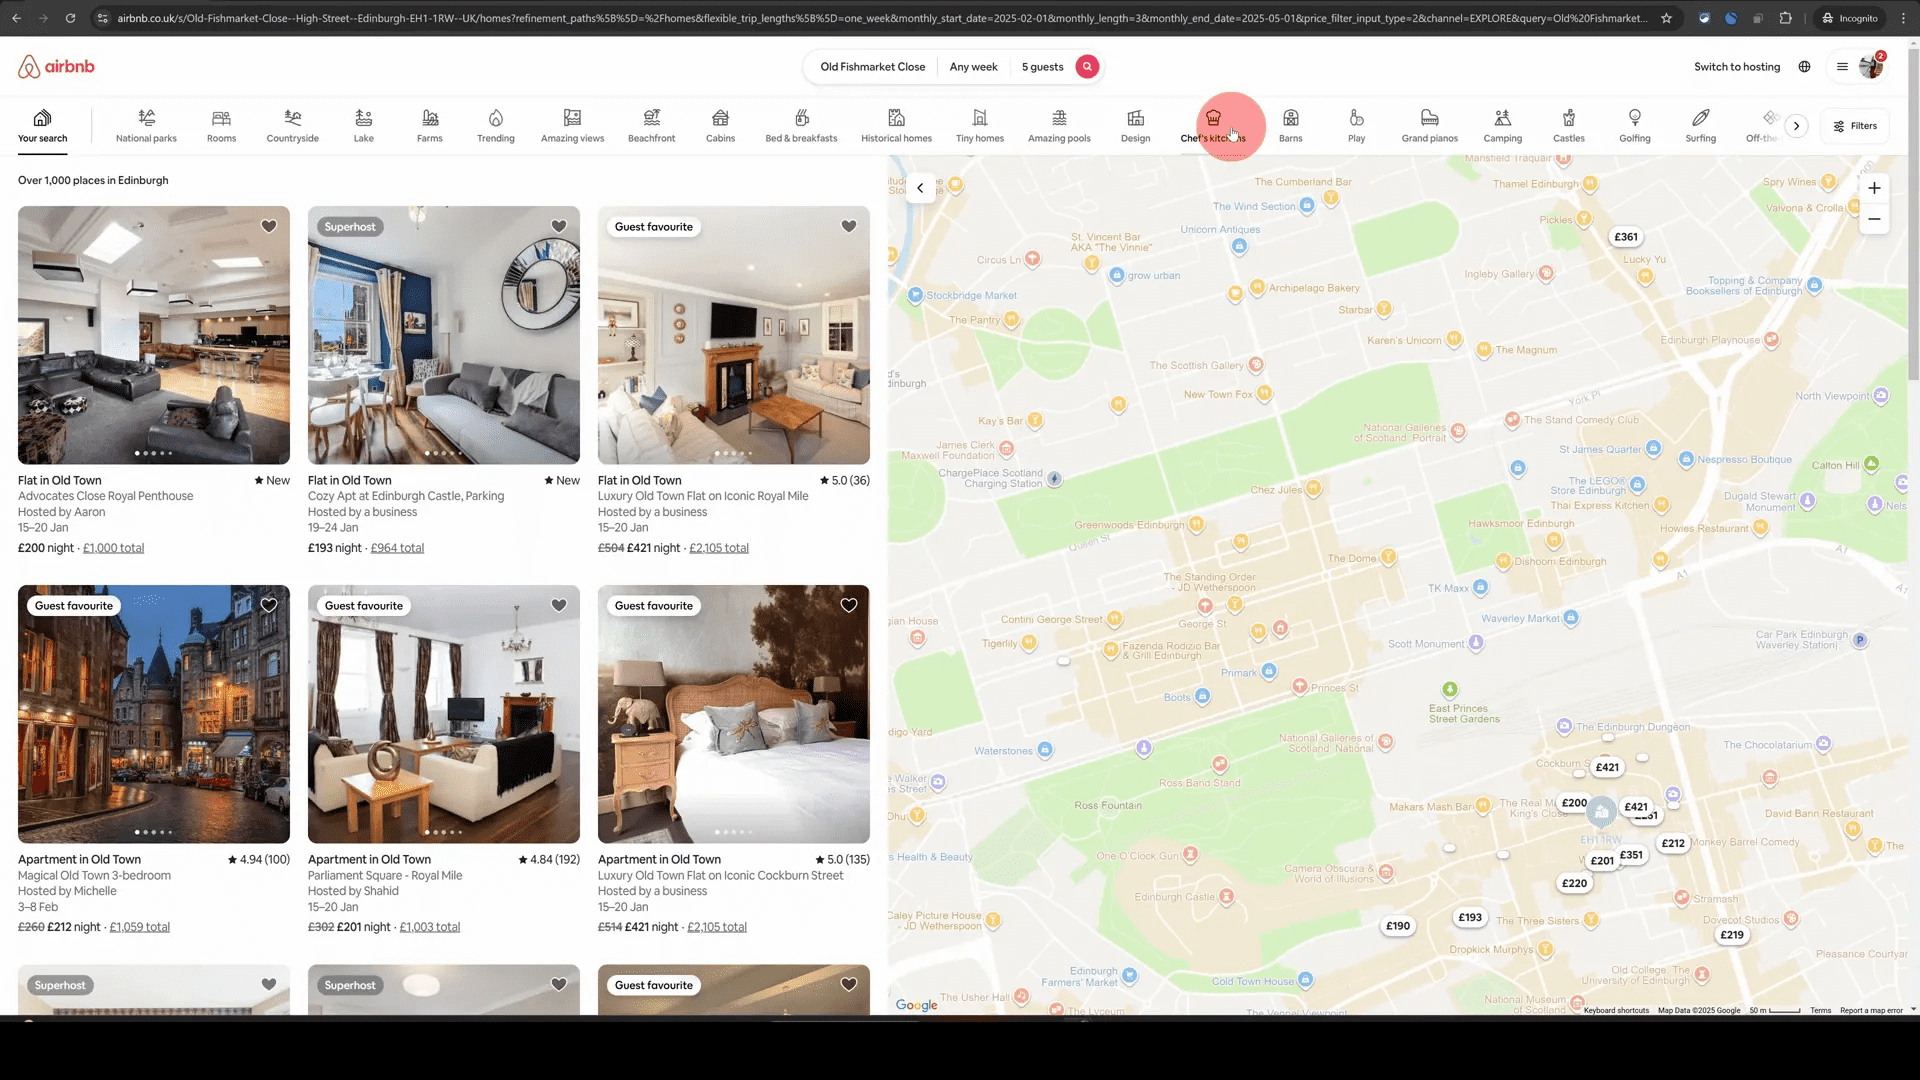Bookmark this page with star icon
1920x1080 pixels.
[1666, 18]
